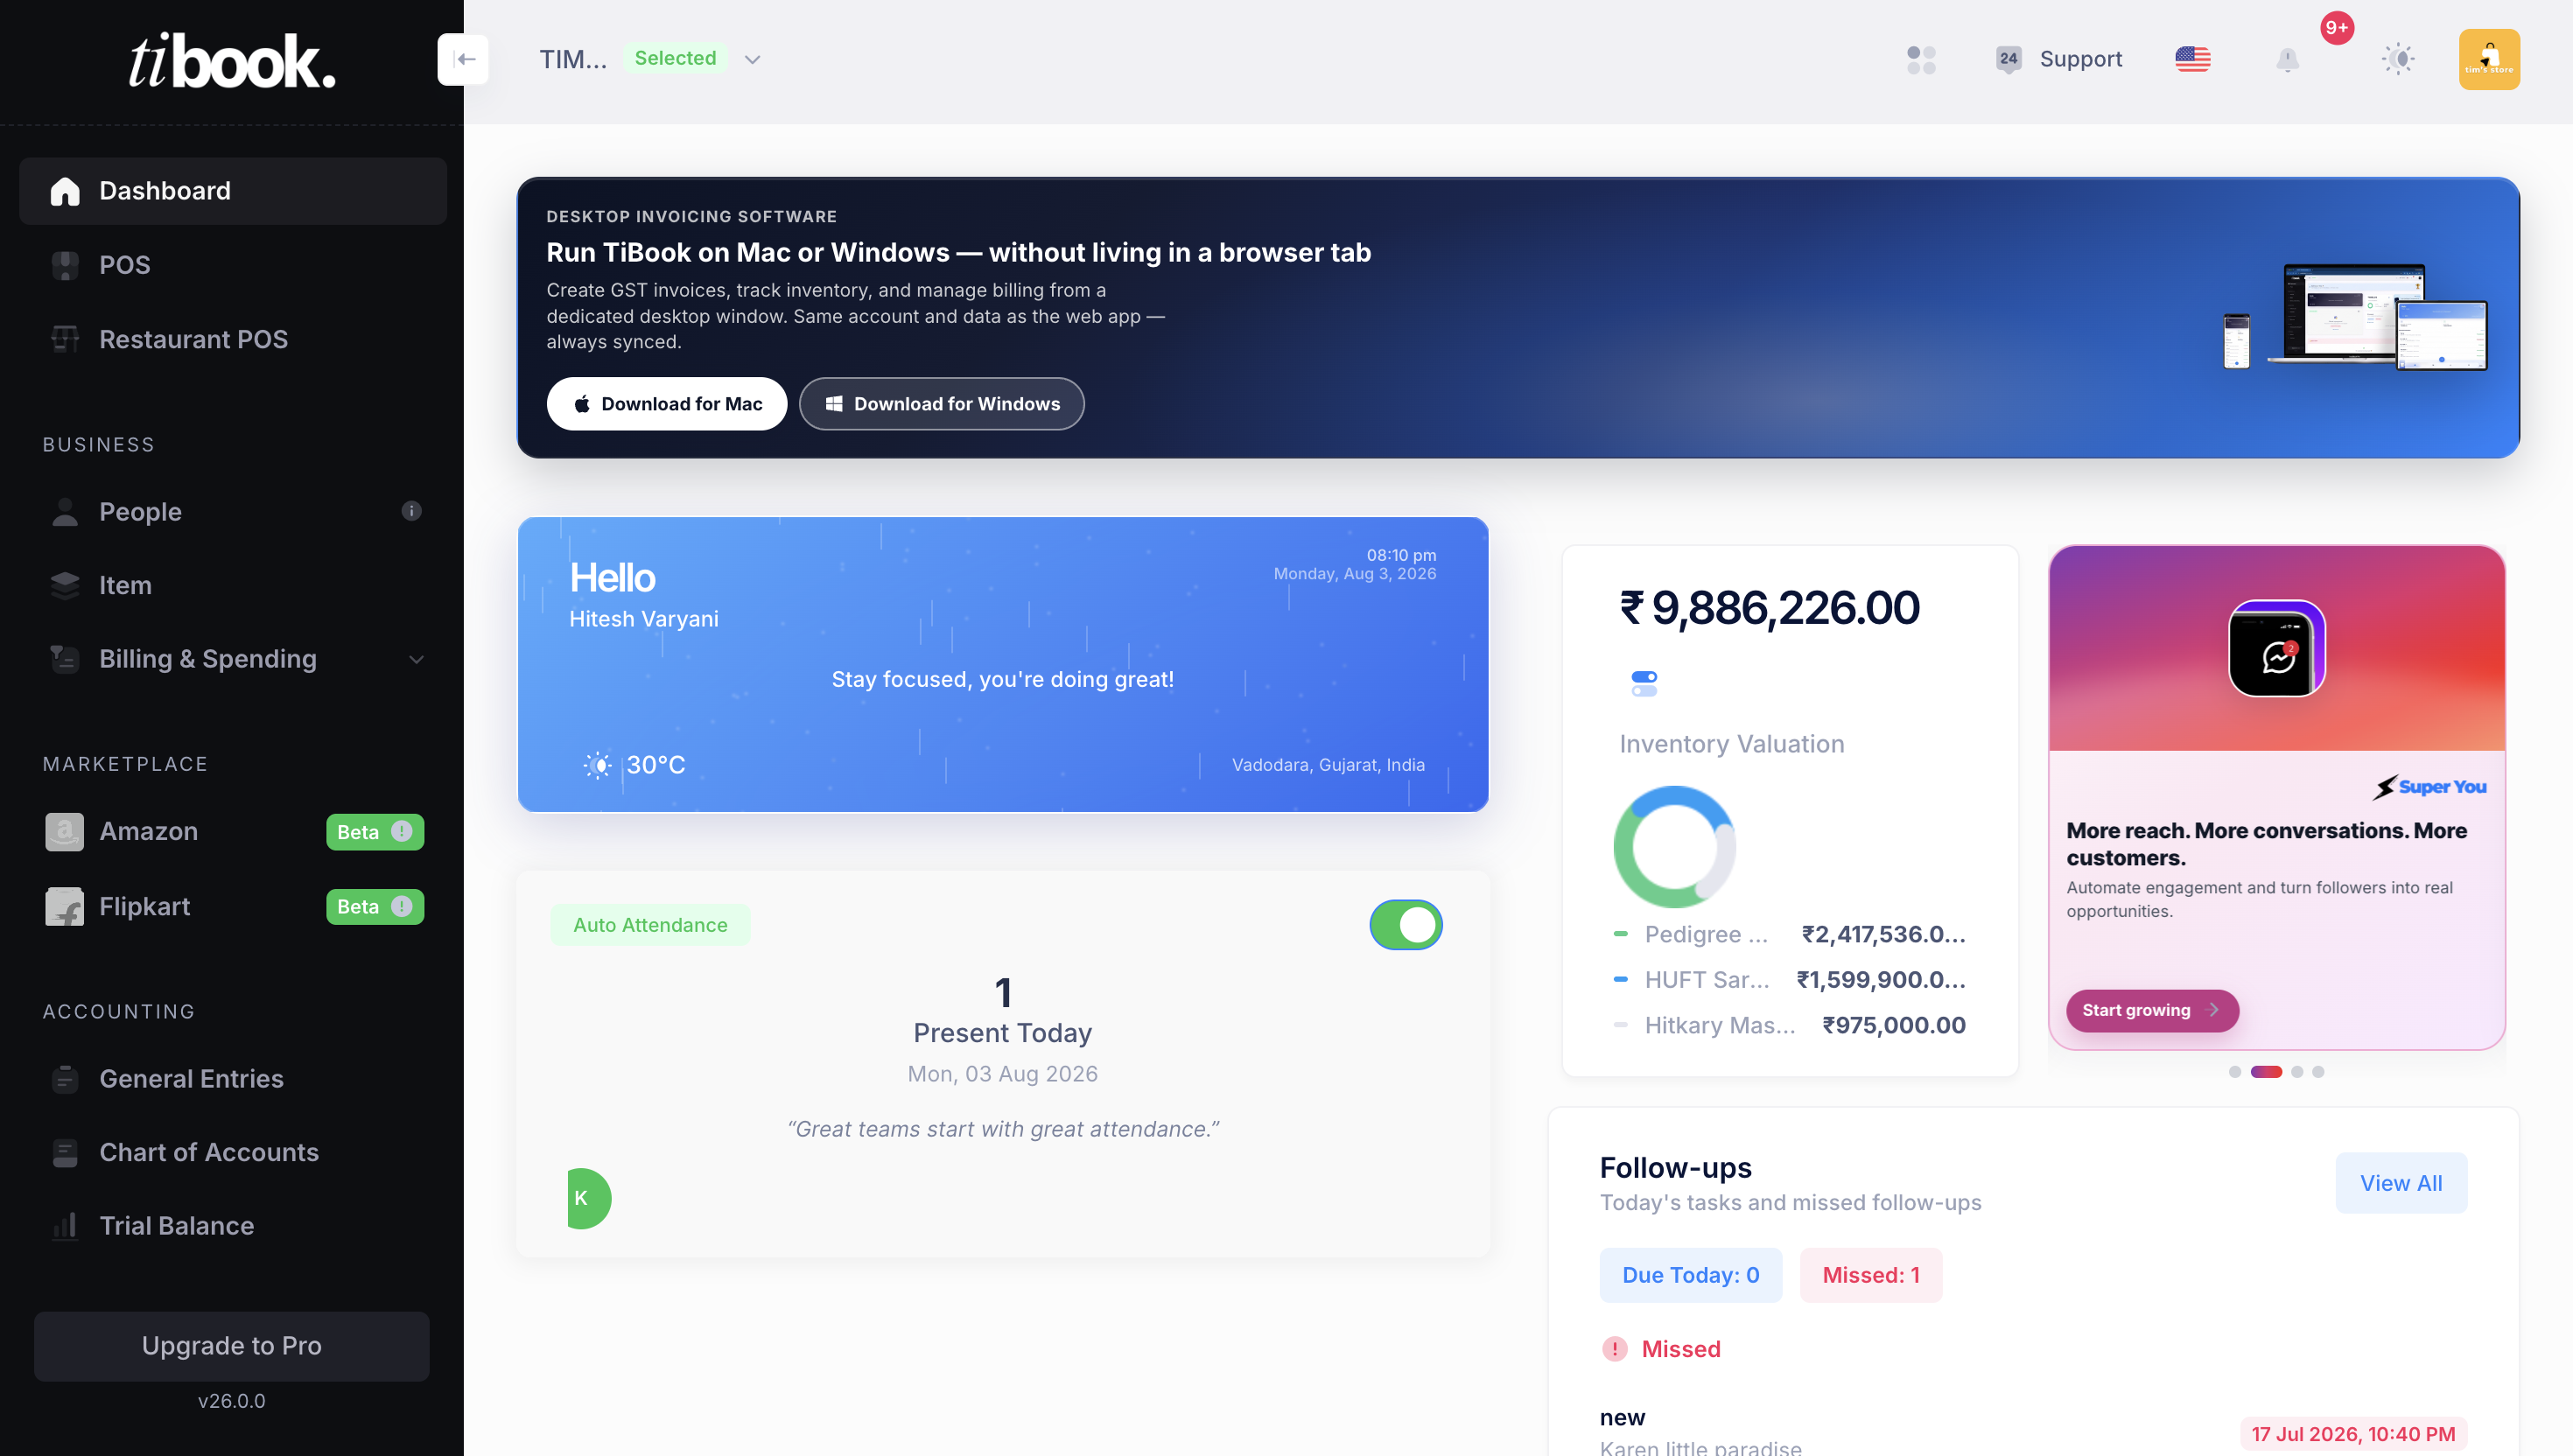Toggle light theme sun icon in header
The width and height of the screenshot is (2573, 1456).
click(x=2397, y=59)
